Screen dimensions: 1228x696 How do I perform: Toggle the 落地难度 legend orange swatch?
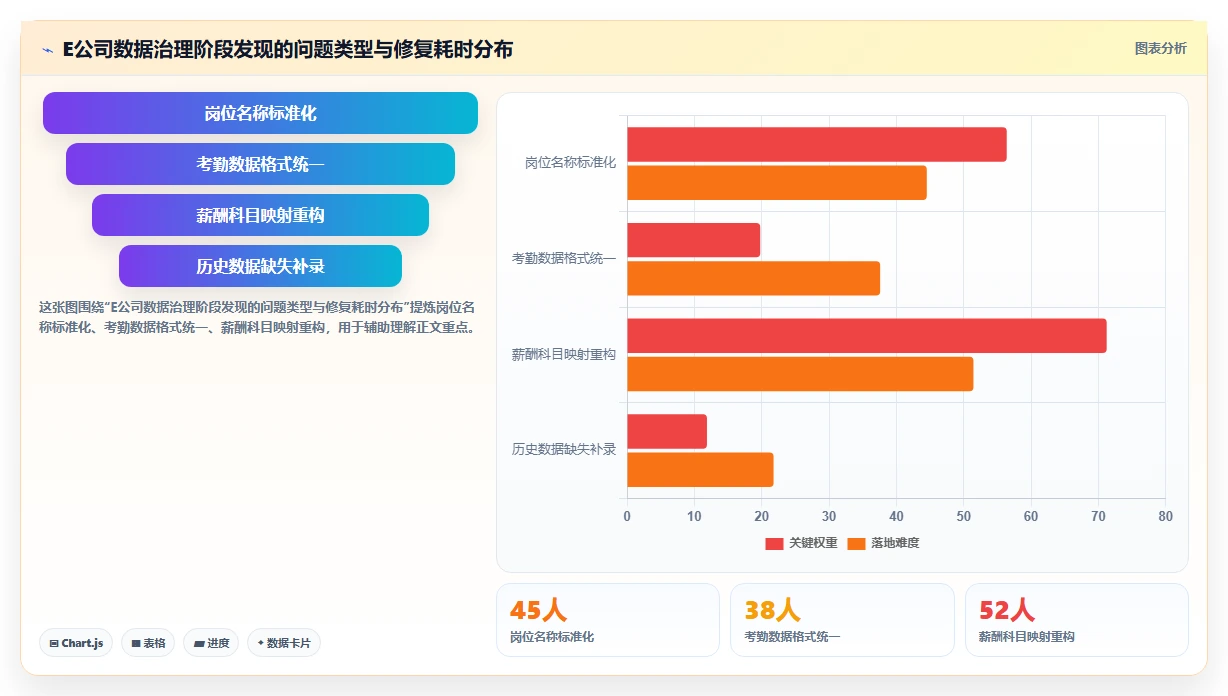[x=856, y=543]
